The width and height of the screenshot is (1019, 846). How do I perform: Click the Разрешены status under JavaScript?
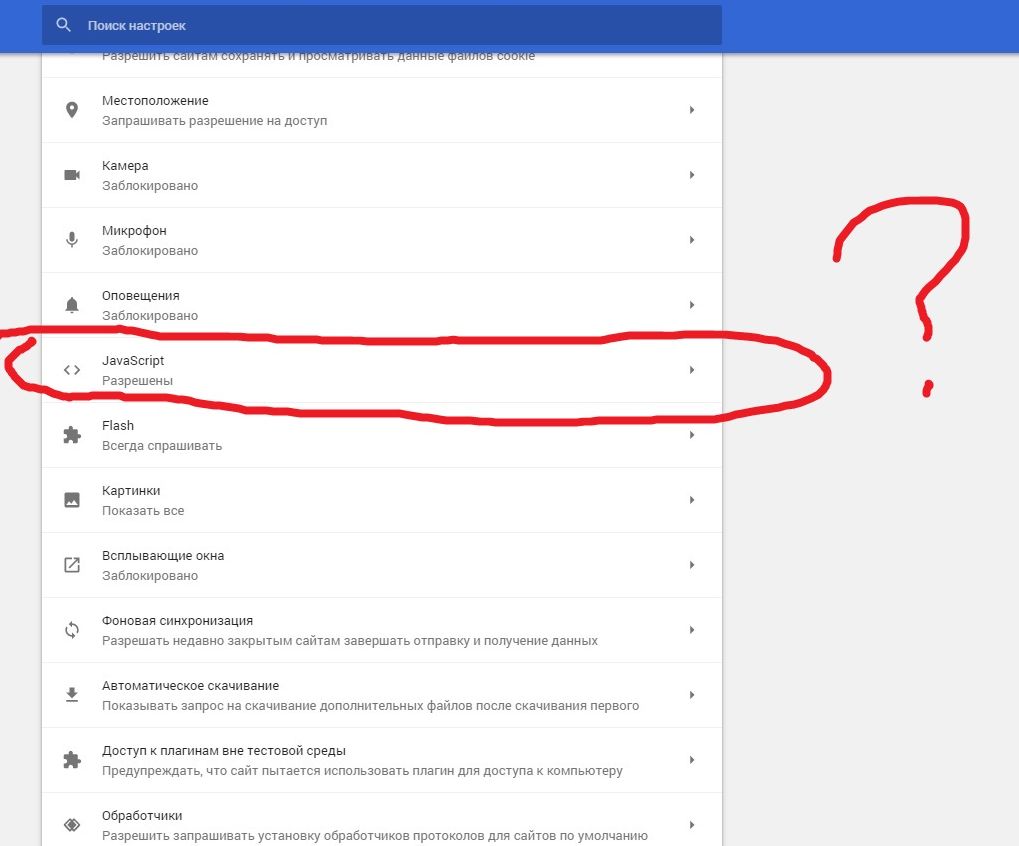(x=137, y=381)
